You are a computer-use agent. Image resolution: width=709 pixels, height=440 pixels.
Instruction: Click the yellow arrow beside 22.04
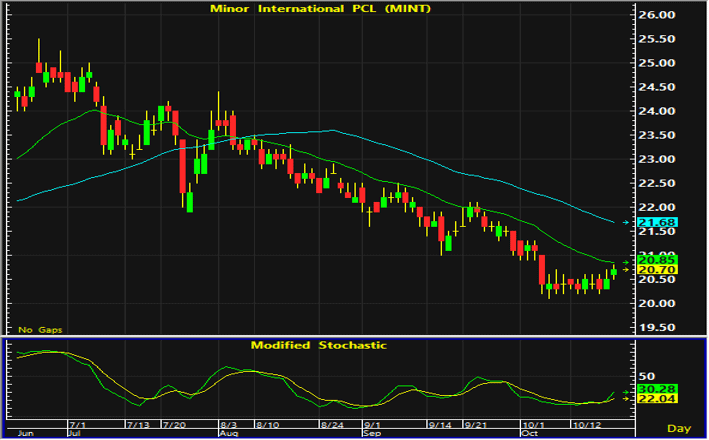(x=626, y=399)
